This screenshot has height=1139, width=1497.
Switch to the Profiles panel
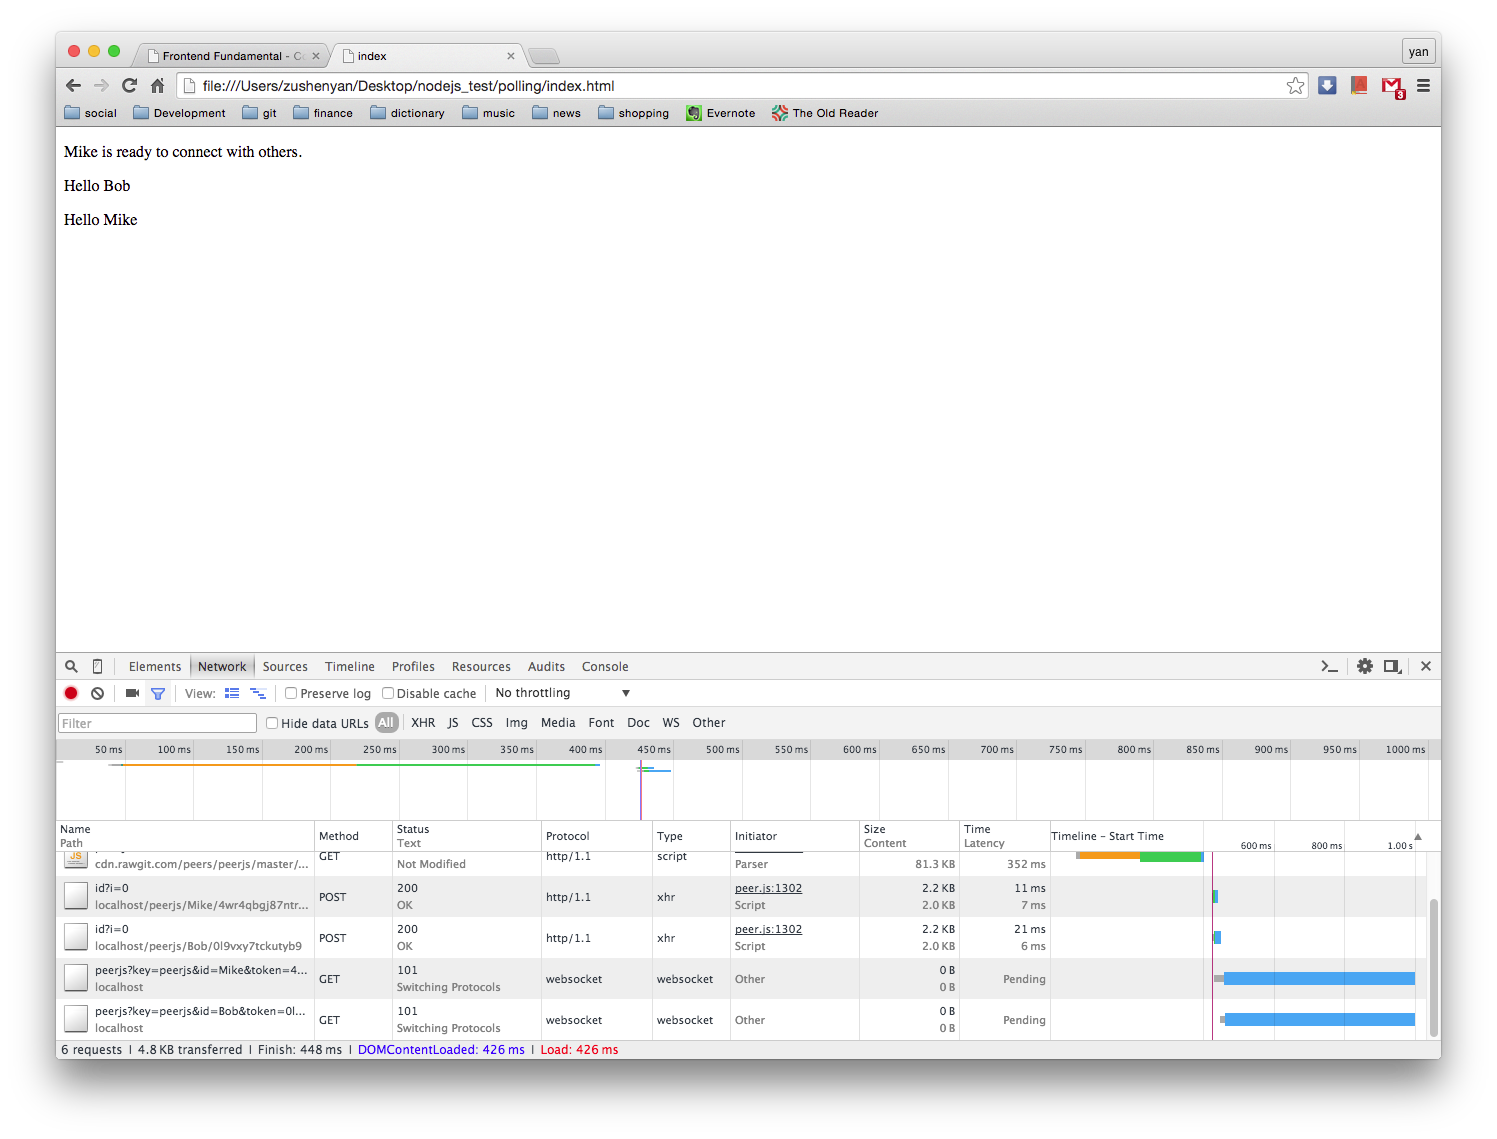[x=413, y=667]
